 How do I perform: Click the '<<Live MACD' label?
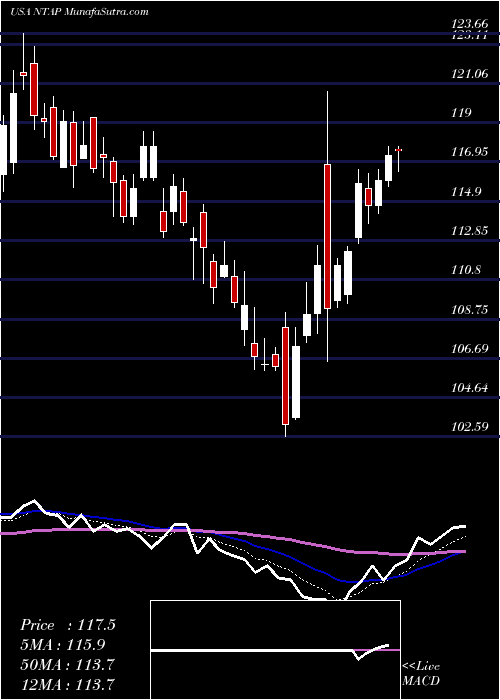421,674
